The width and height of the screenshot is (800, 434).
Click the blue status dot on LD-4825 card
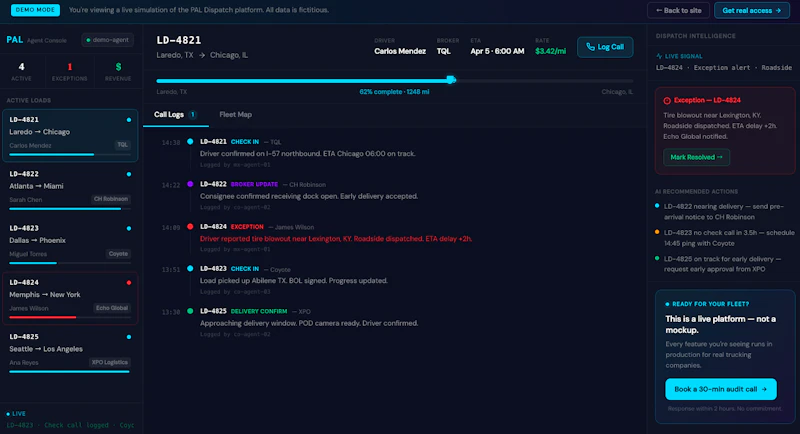(129, 337)
